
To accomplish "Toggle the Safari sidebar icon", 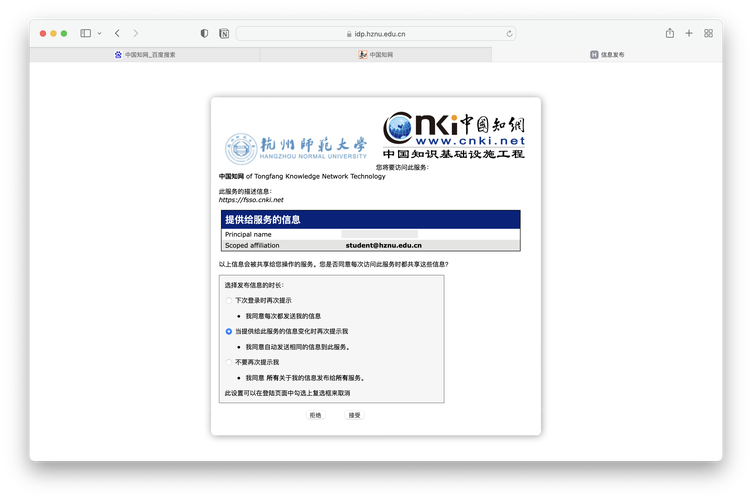I will [x=85, y=33].
